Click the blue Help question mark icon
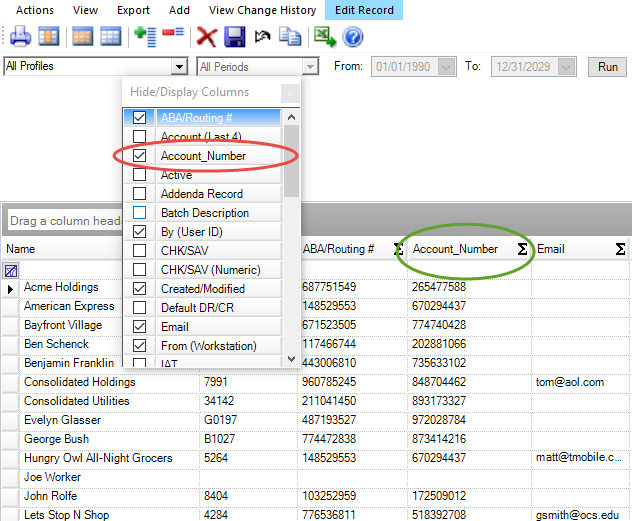 352,38
